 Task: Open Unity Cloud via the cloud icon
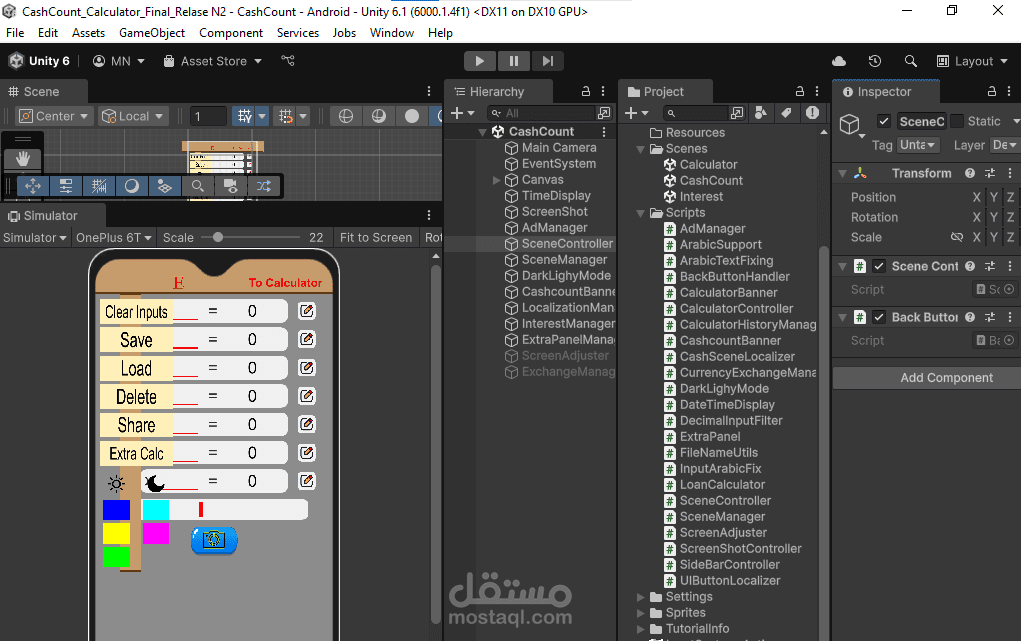click(839, 61)
